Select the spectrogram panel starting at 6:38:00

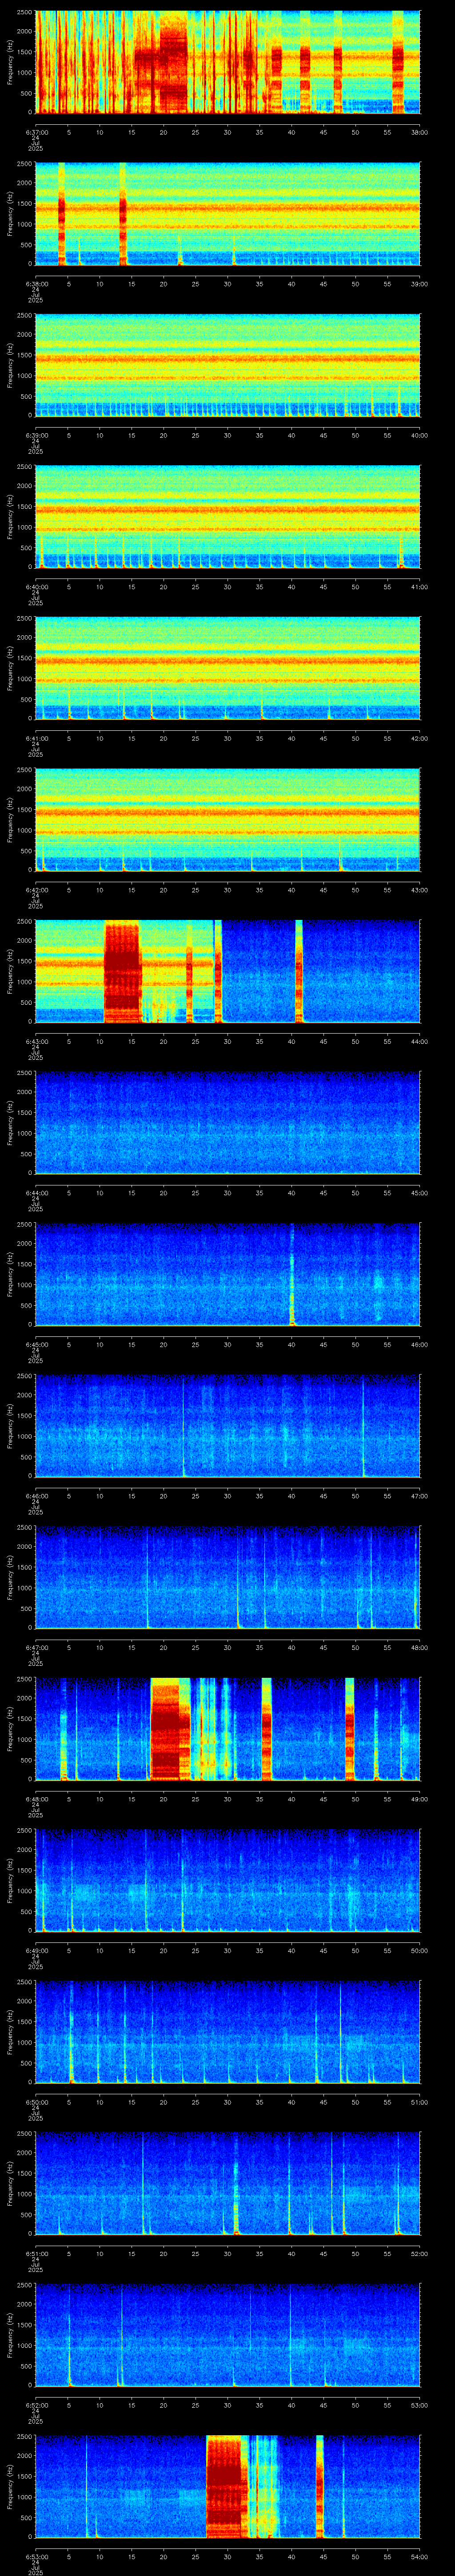coord(227,214)
